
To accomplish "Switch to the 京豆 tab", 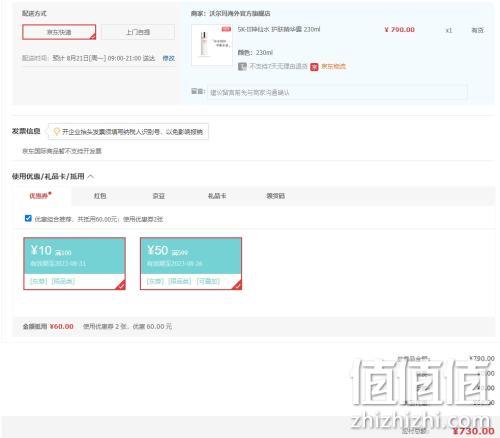I will click(x=159, y=196).
